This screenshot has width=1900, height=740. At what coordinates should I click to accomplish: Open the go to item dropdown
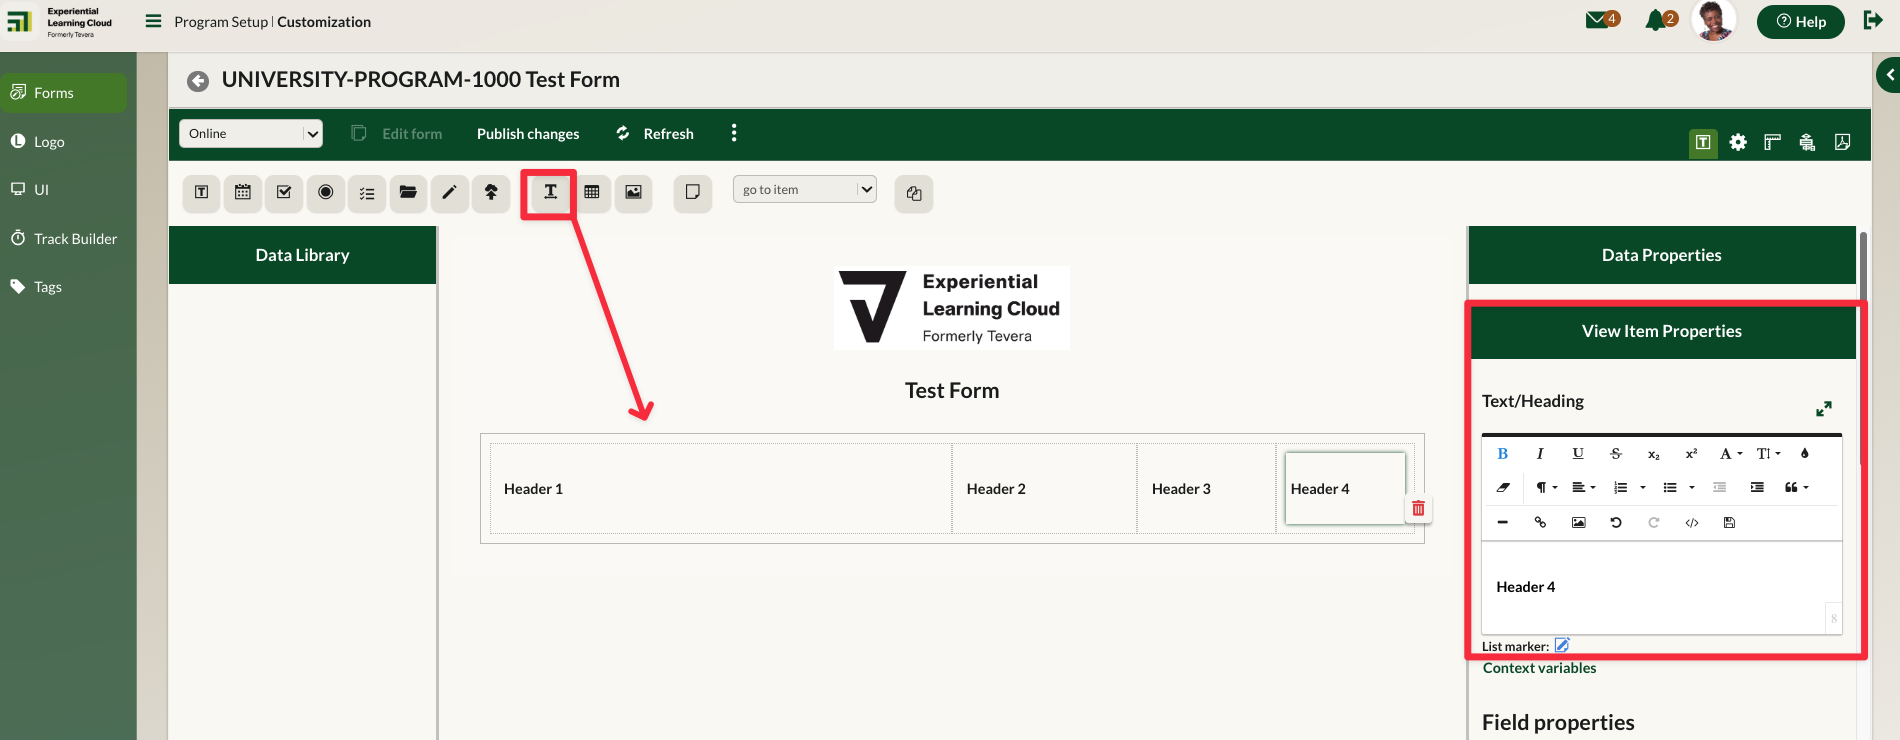coord(805,189)
